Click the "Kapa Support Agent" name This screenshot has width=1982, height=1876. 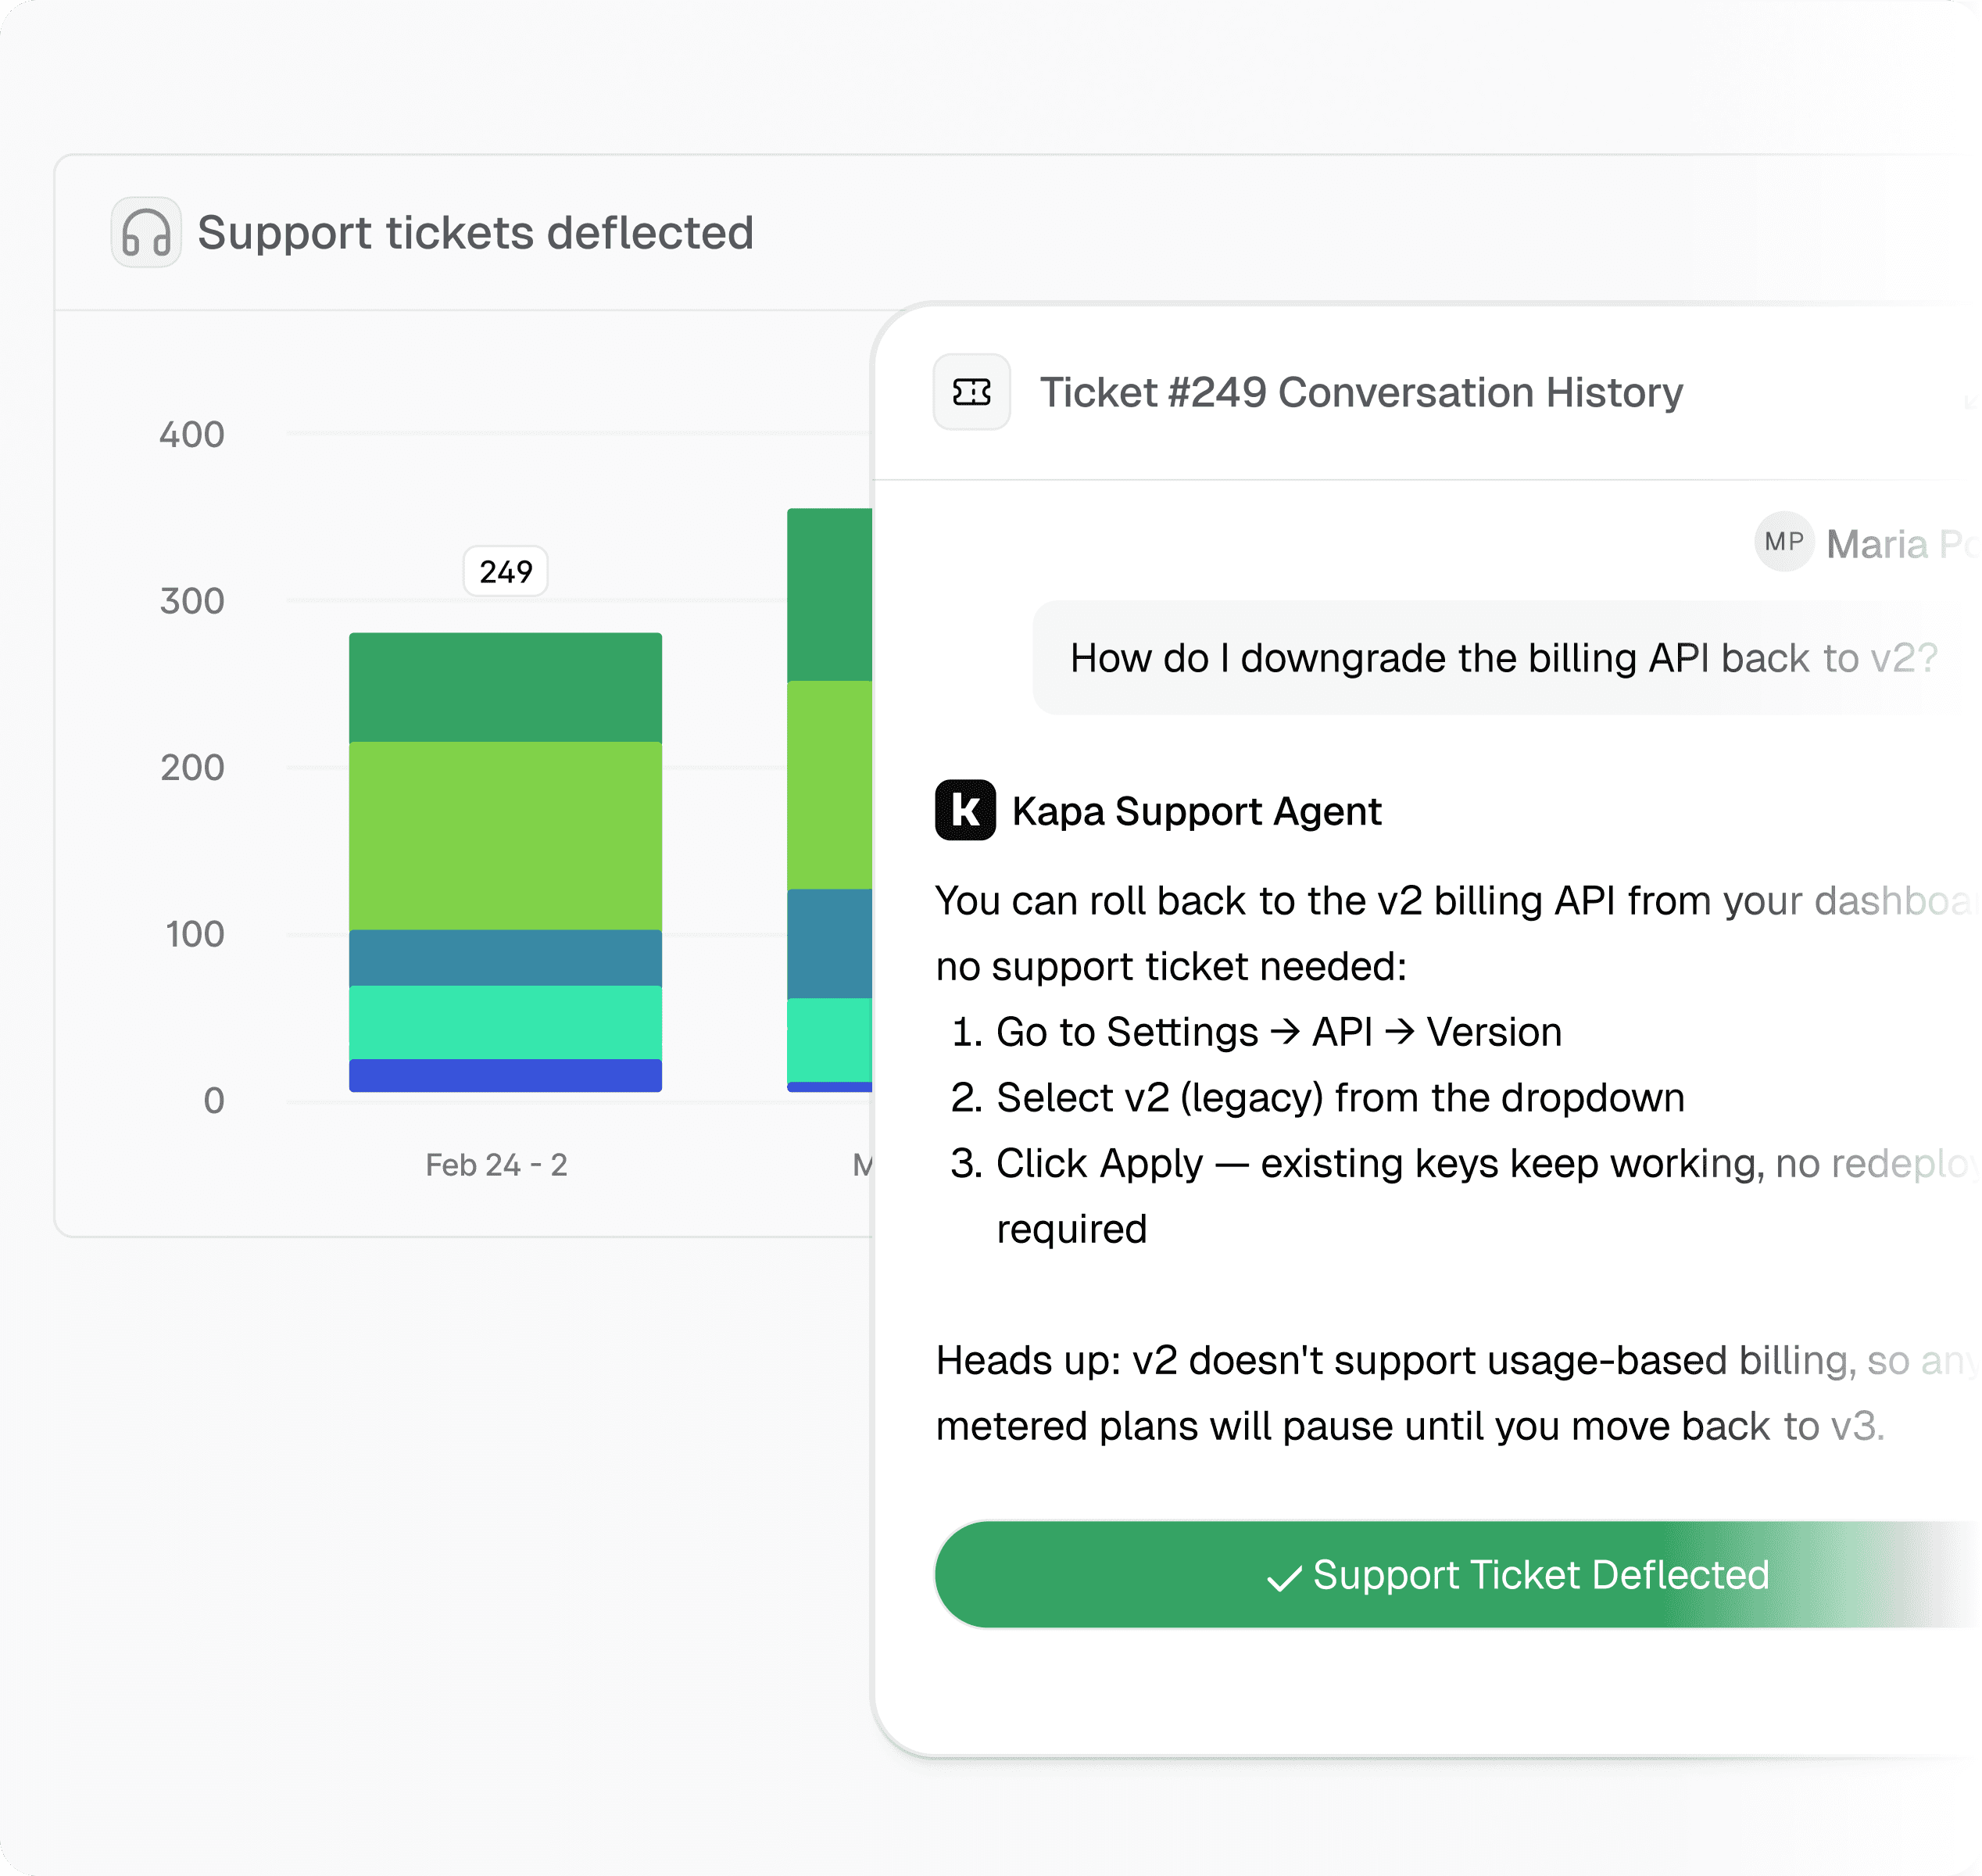pyautogui.click(x=1196, y=811)
